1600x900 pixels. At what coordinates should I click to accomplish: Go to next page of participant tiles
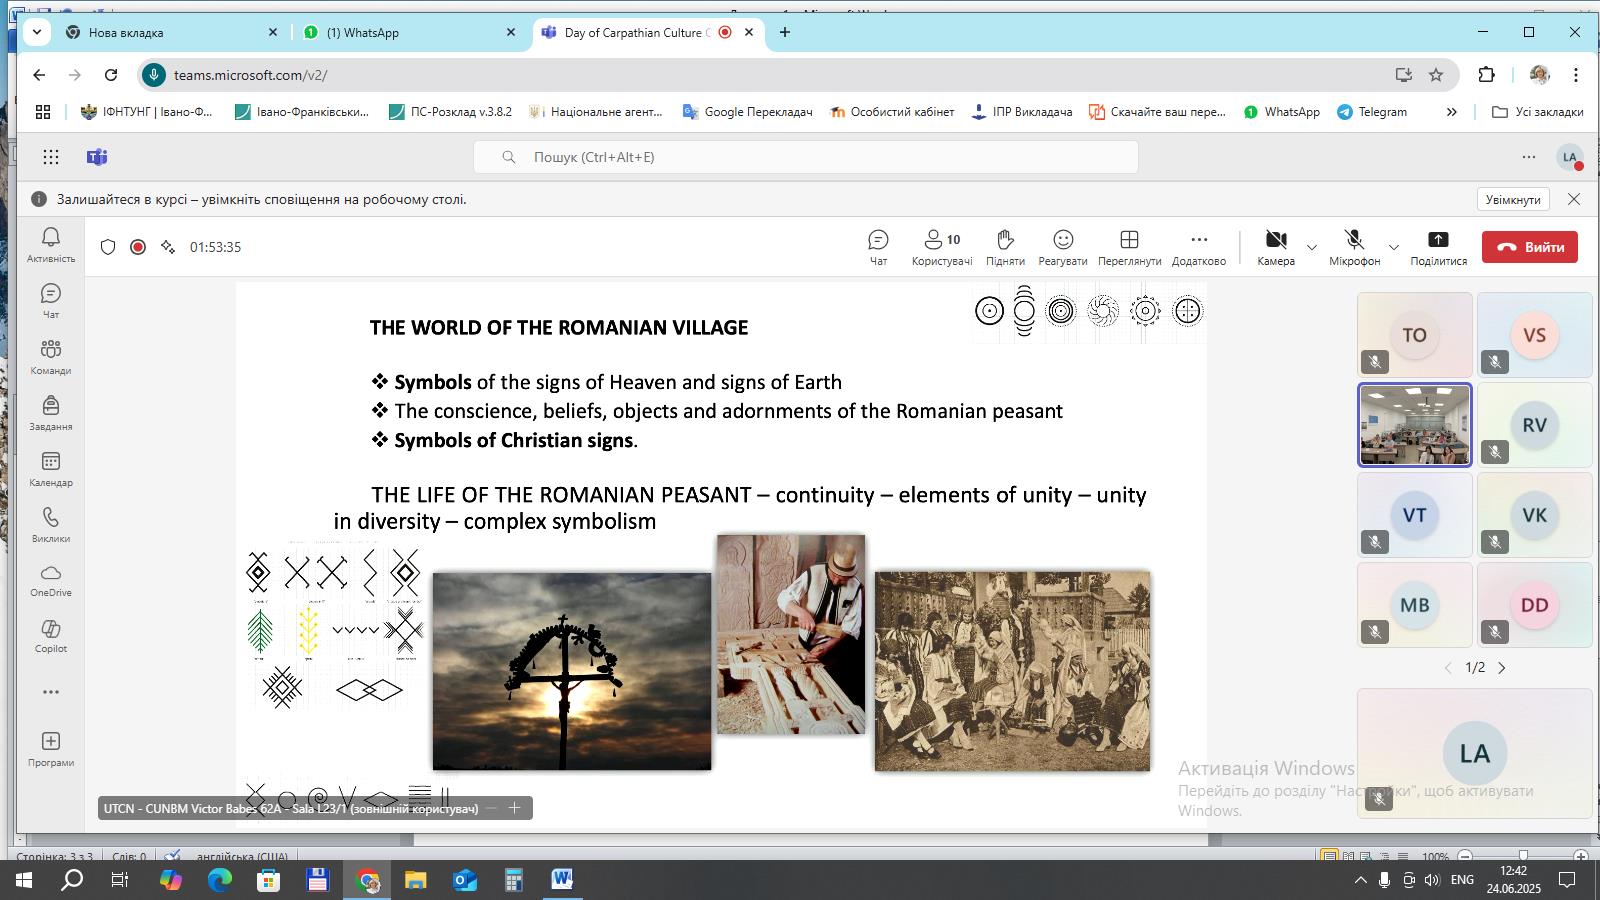point(1501,667)
